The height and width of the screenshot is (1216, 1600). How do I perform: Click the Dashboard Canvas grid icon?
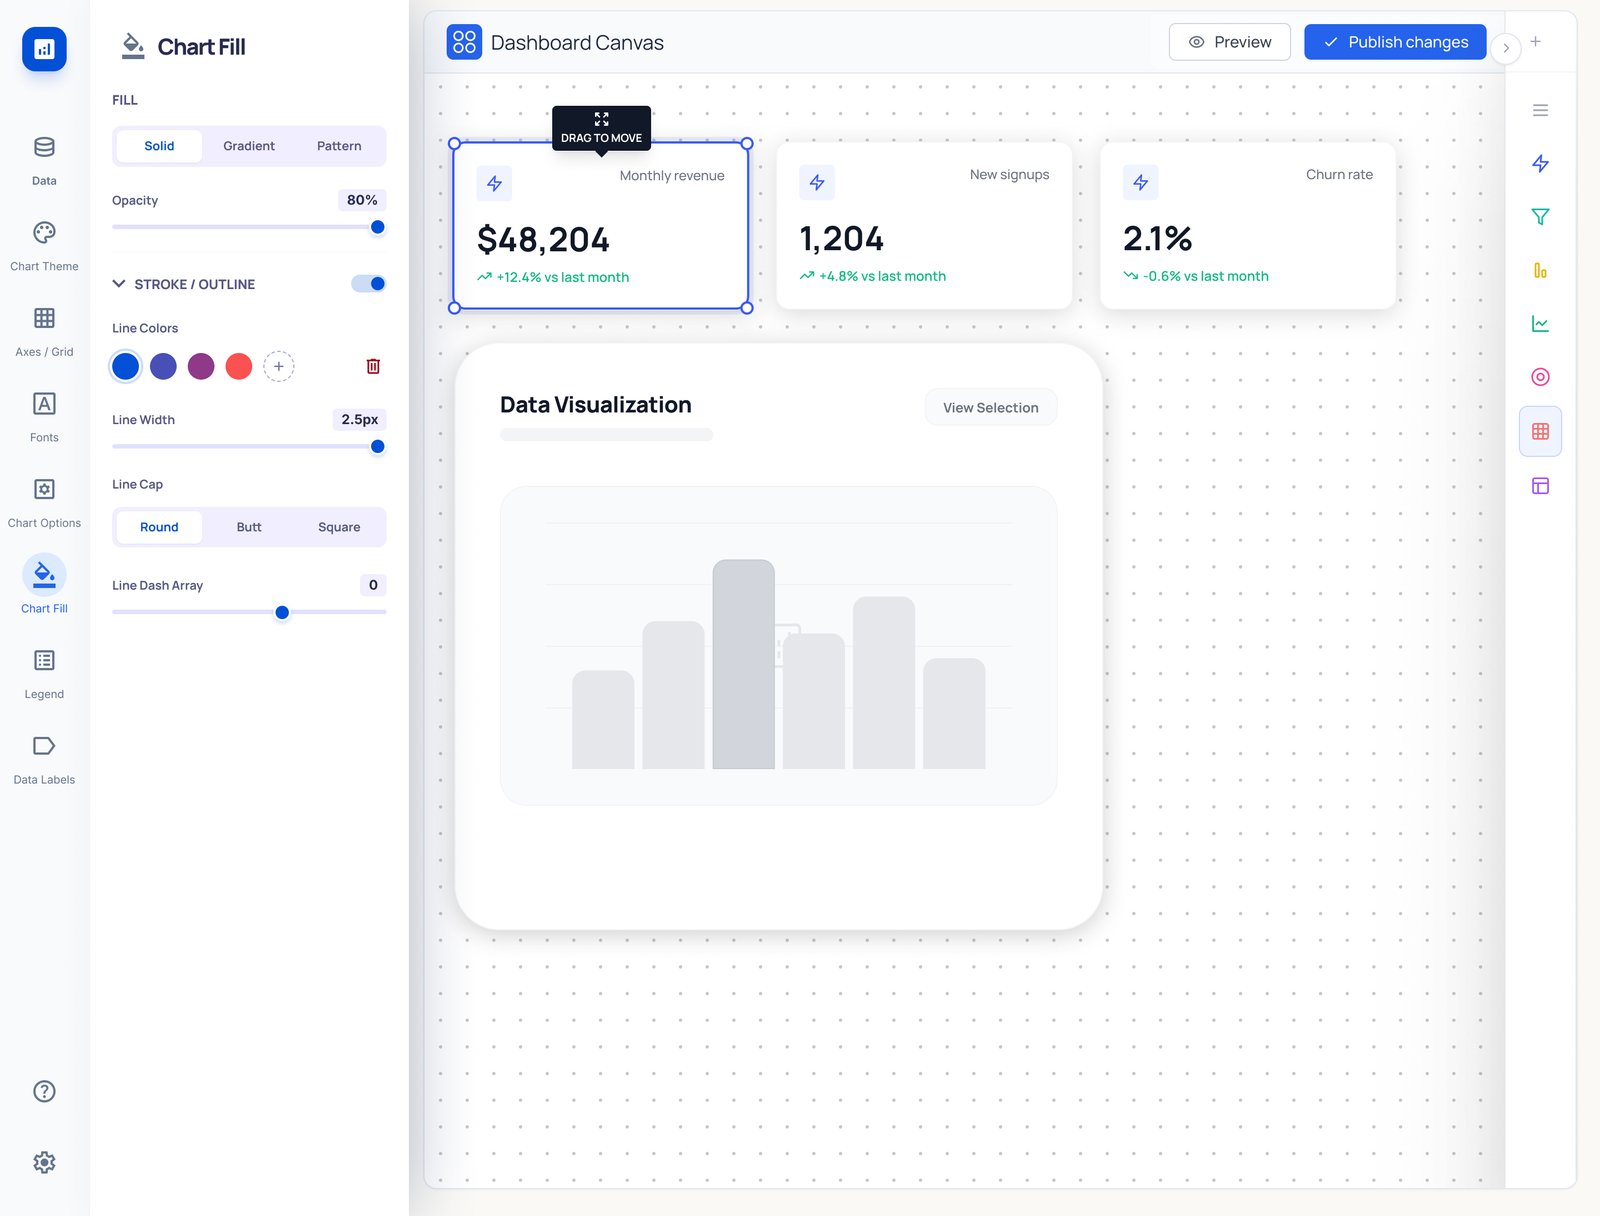pos(464,42)
